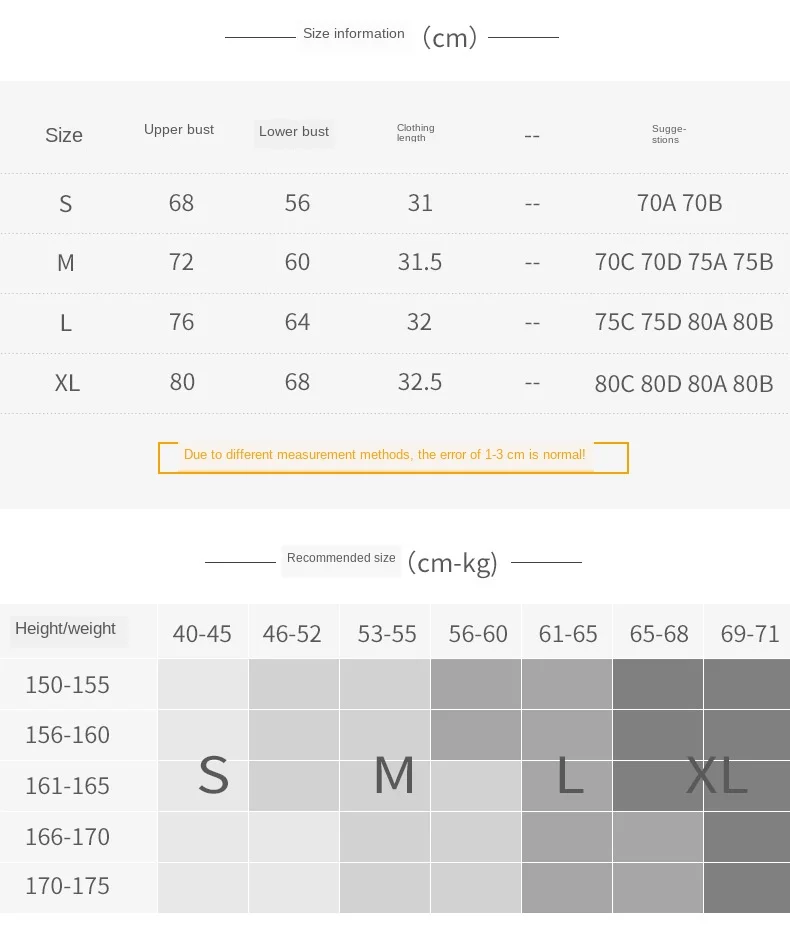This screenshot has width=790, height=926.
Task: Click the 'Size information' heading label
Action: coord(354,34)
